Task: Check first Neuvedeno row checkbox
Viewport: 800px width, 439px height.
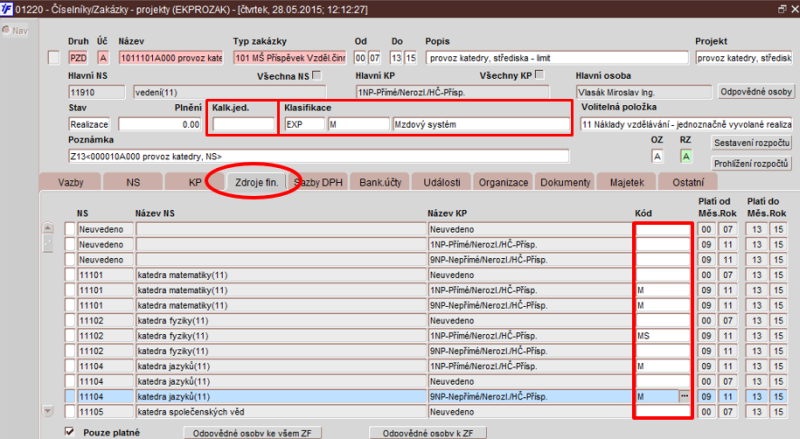Action: coord(70,229)
